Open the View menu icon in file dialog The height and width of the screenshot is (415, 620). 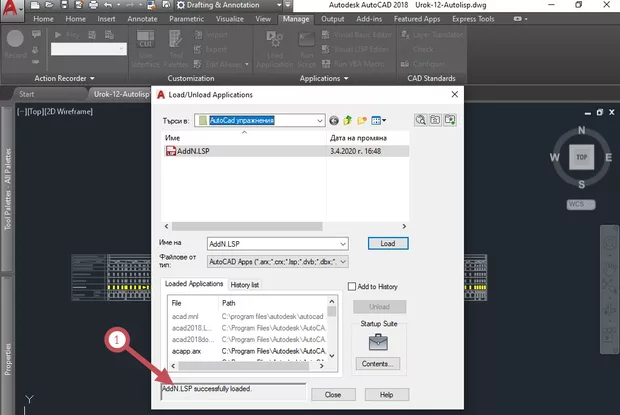point(379,120)
